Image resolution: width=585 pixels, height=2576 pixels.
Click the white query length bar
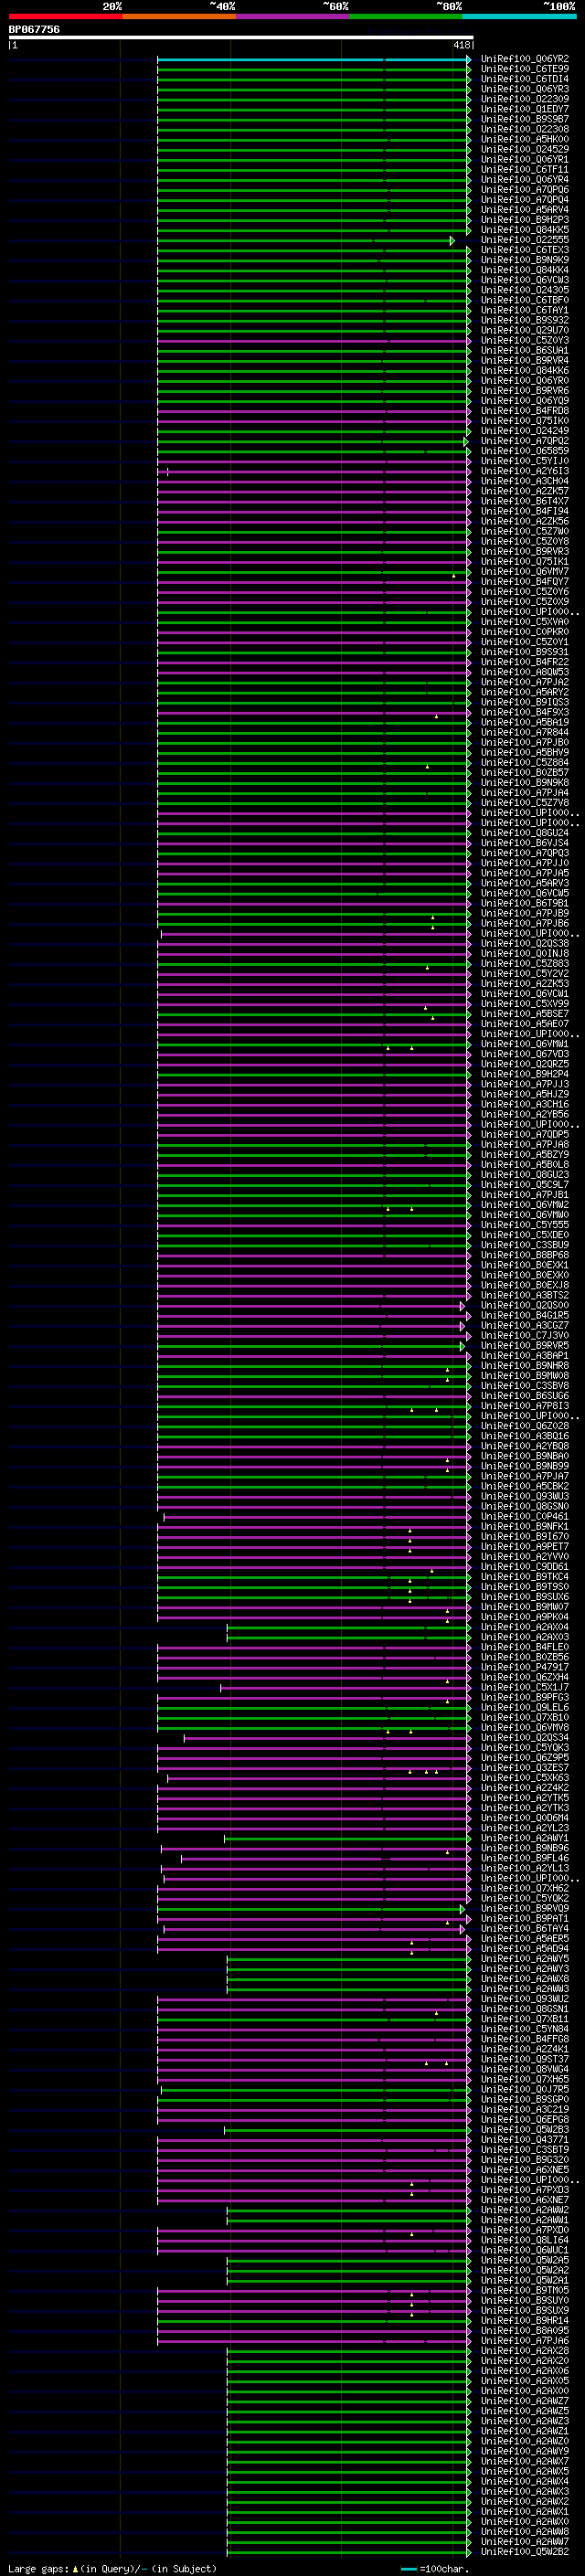(241, 37)
